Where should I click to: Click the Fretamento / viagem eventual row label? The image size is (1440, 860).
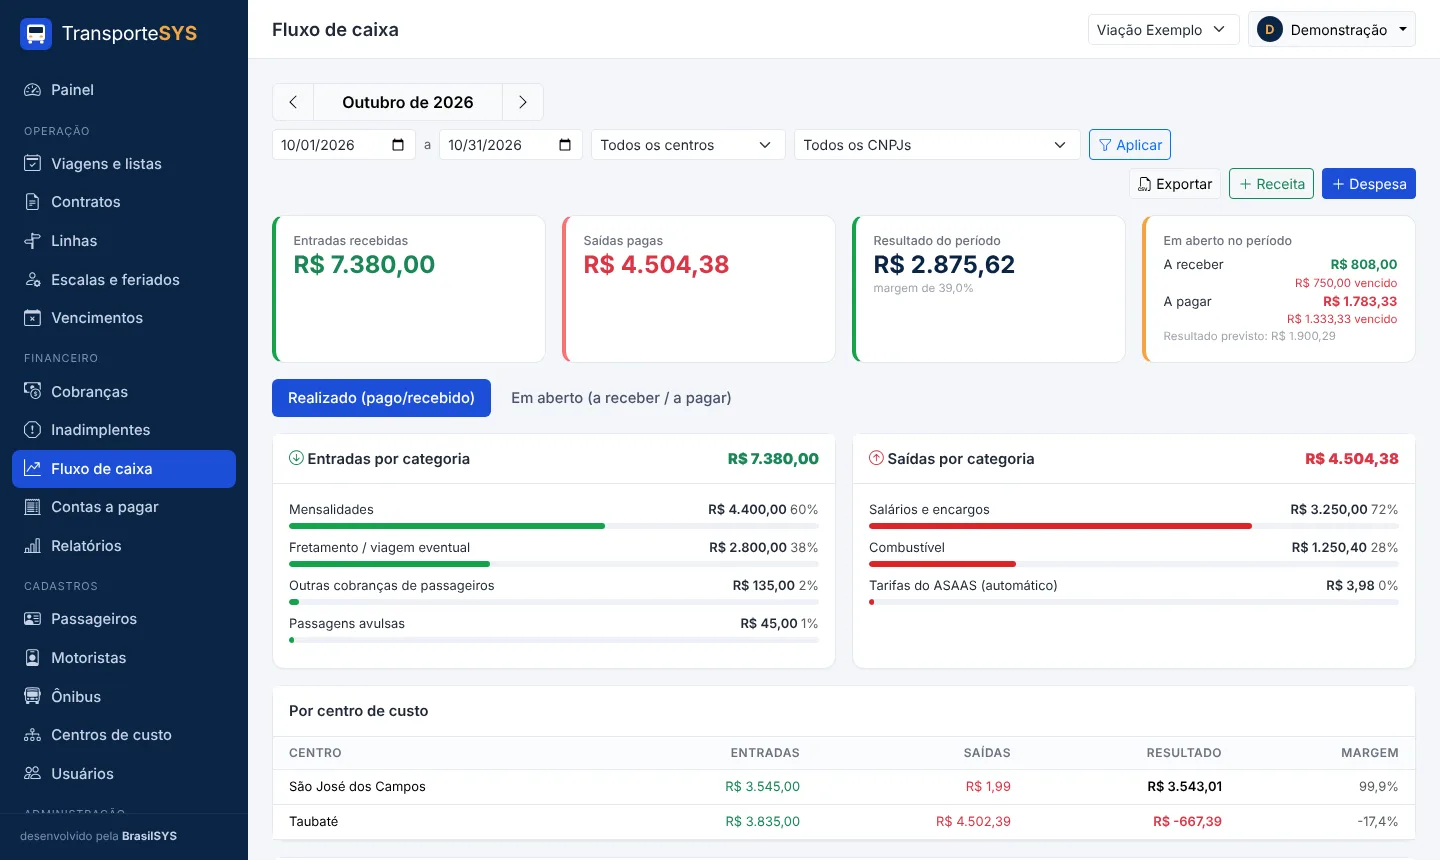pos(379,547)
